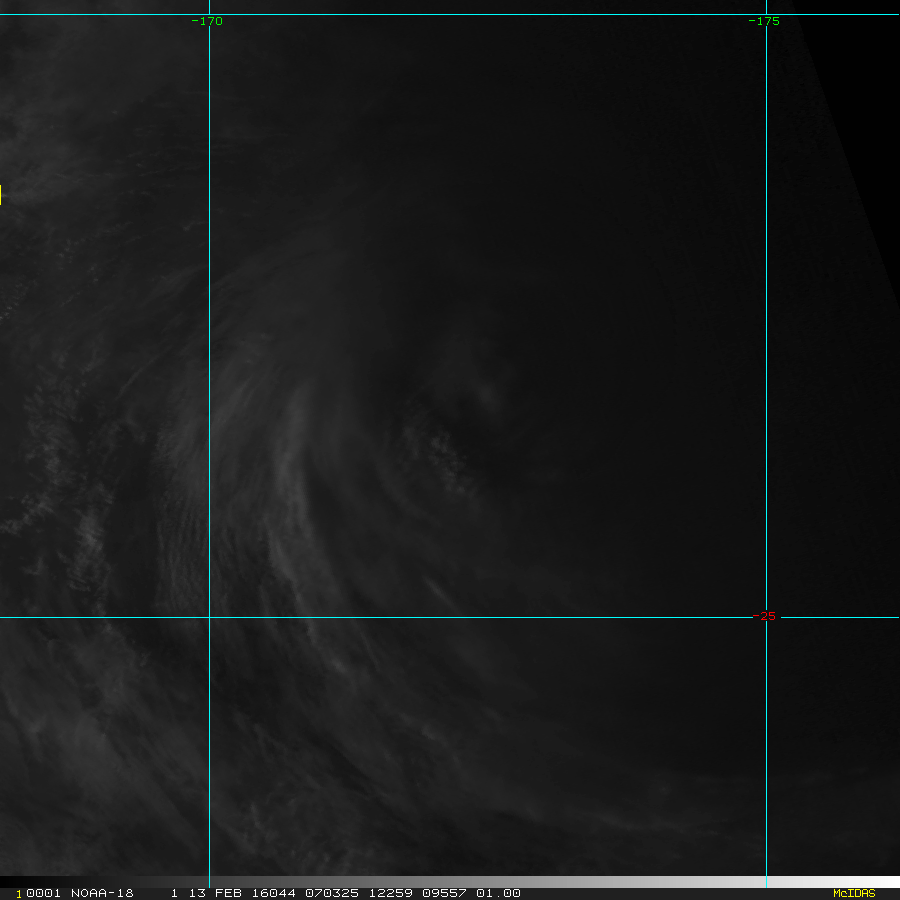Screen dimensions: 900x900
Task: Click the yellow frame number 1 at bottom-left
Action: tap(18, 893)
